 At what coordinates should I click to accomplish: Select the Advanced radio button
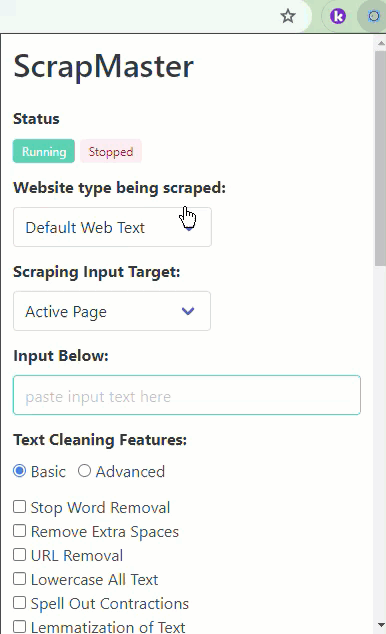84,471
